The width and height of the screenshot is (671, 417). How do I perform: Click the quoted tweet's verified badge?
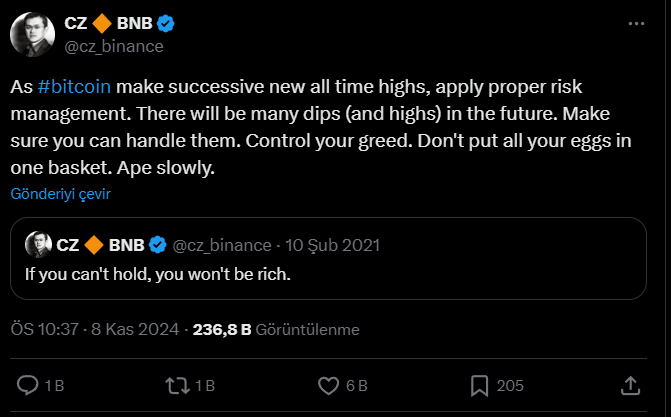coord(158,245)
